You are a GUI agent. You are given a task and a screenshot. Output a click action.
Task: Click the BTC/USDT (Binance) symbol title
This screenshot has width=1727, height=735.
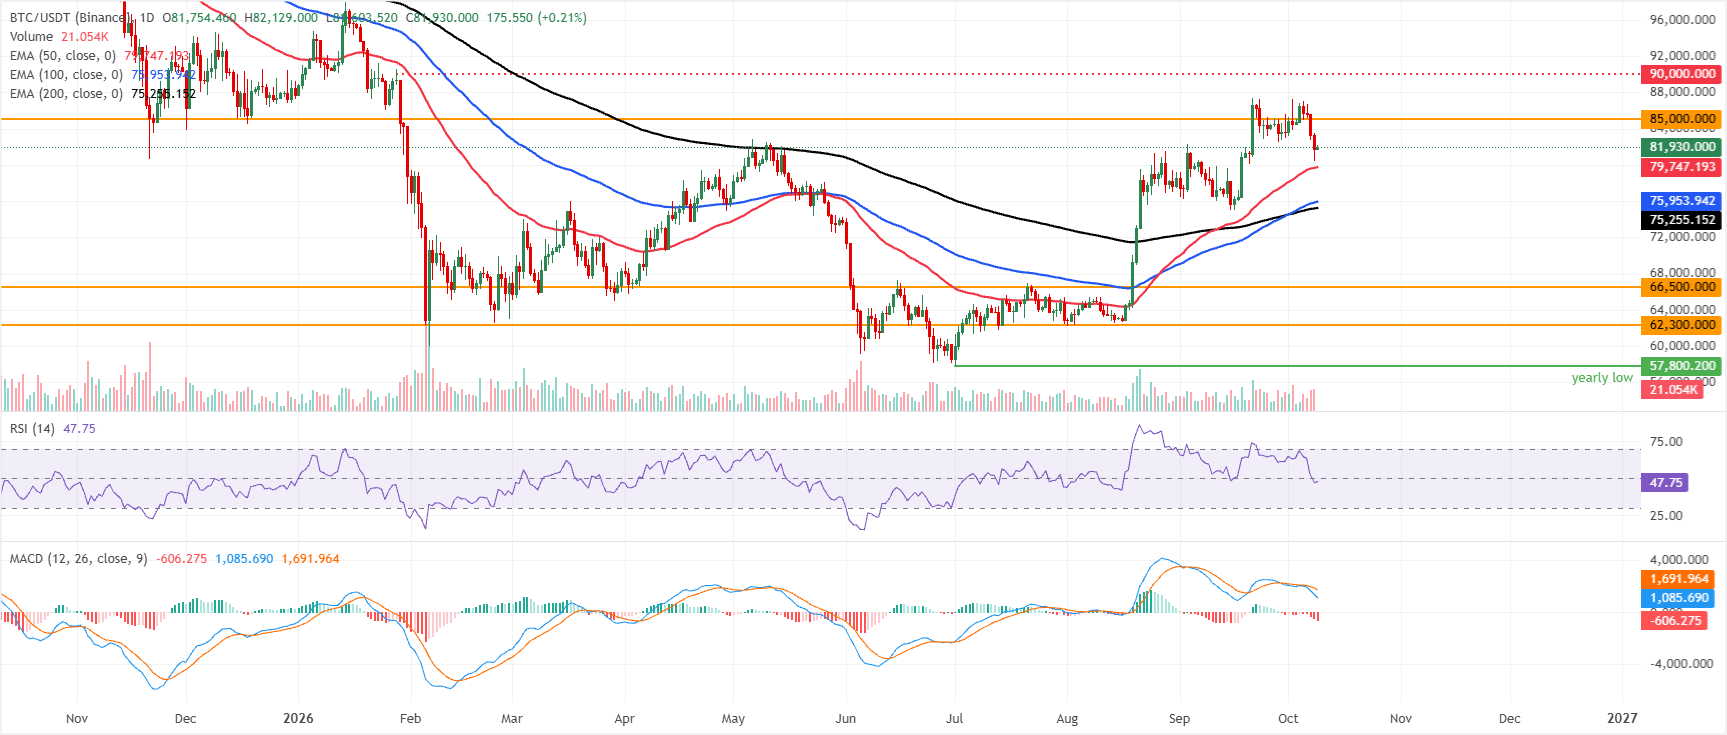(69, 18)
